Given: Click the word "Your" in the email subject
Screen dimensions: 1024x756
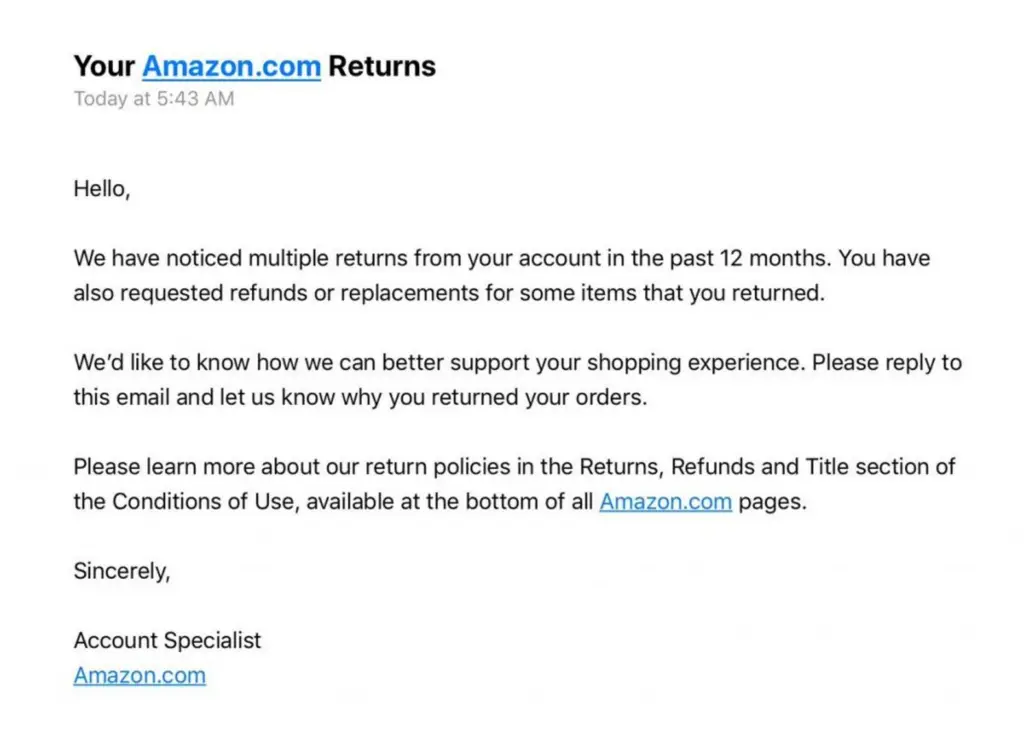Looking at the screenshot, I should (x=104, y=67).
